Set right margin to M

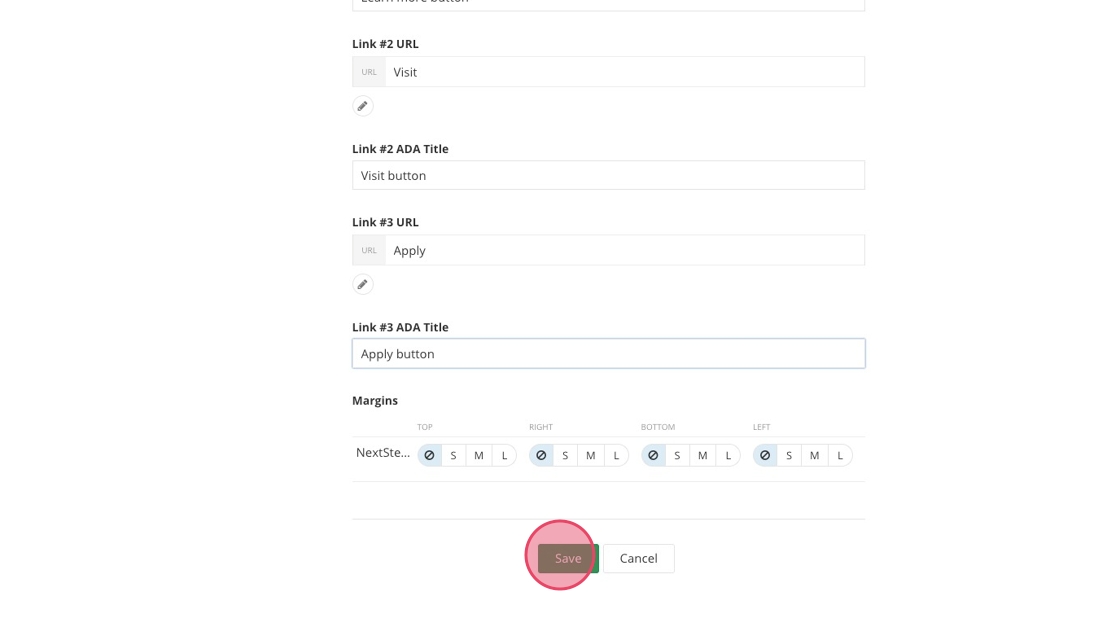coord(591,455)
